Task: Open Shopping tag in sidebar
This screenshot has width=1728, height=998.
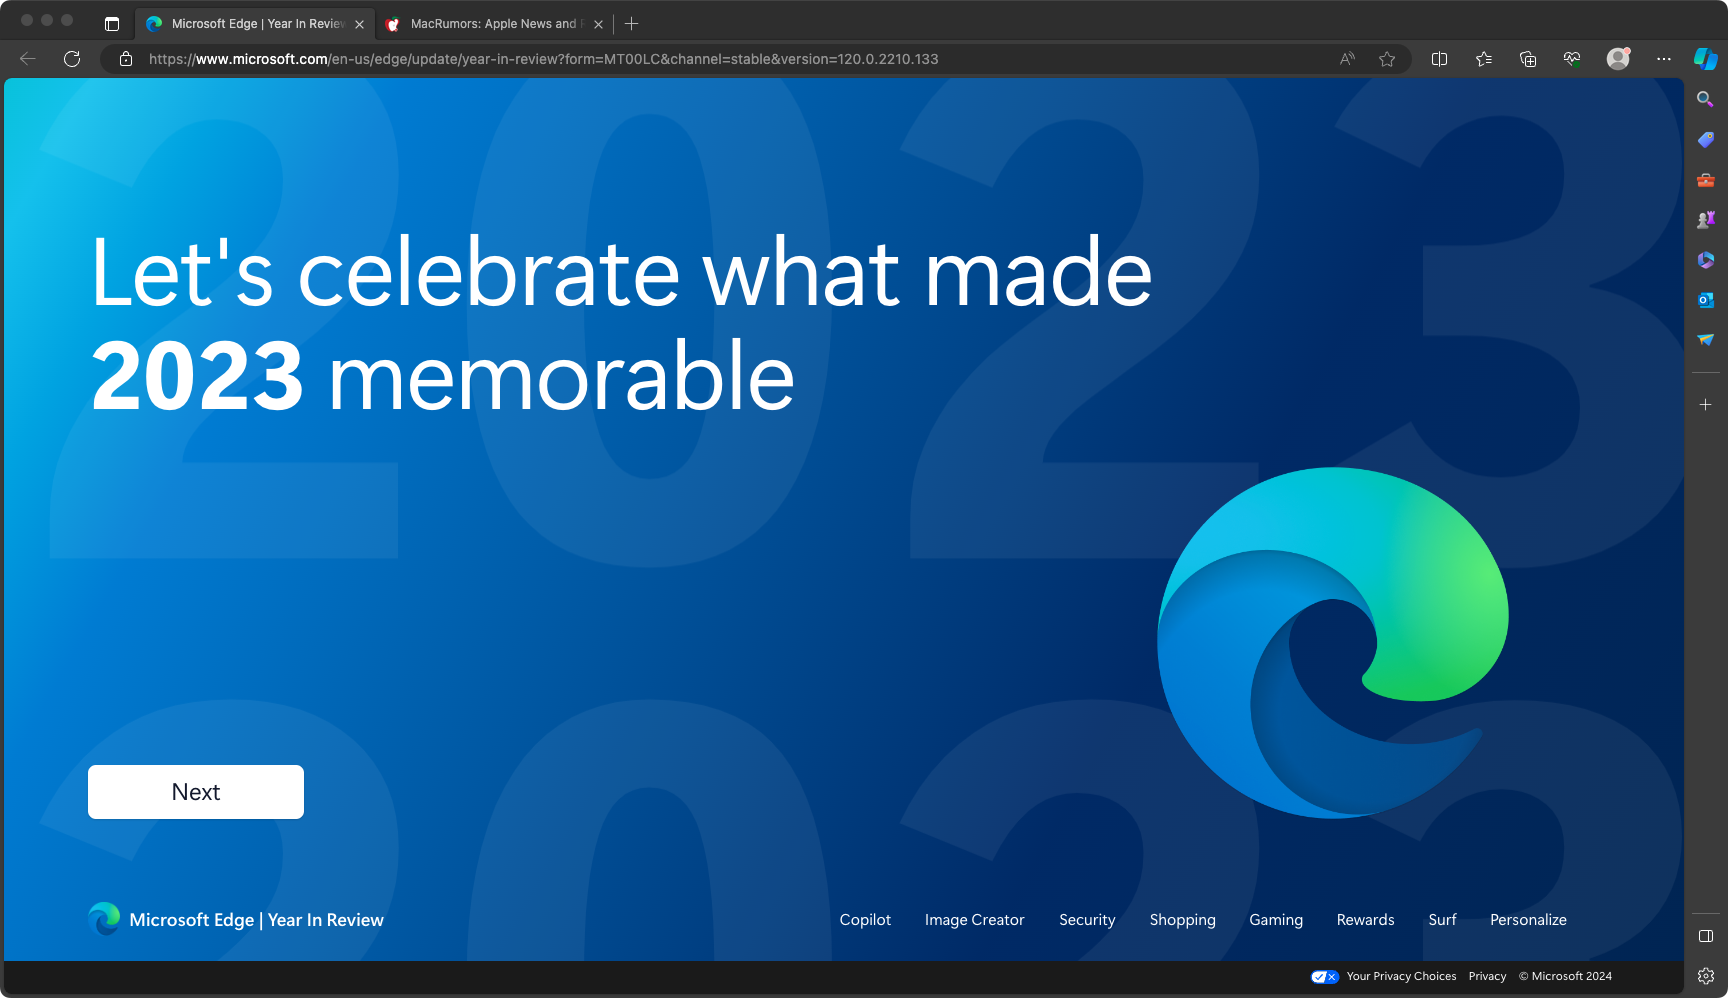Action: click(1706, 139)
